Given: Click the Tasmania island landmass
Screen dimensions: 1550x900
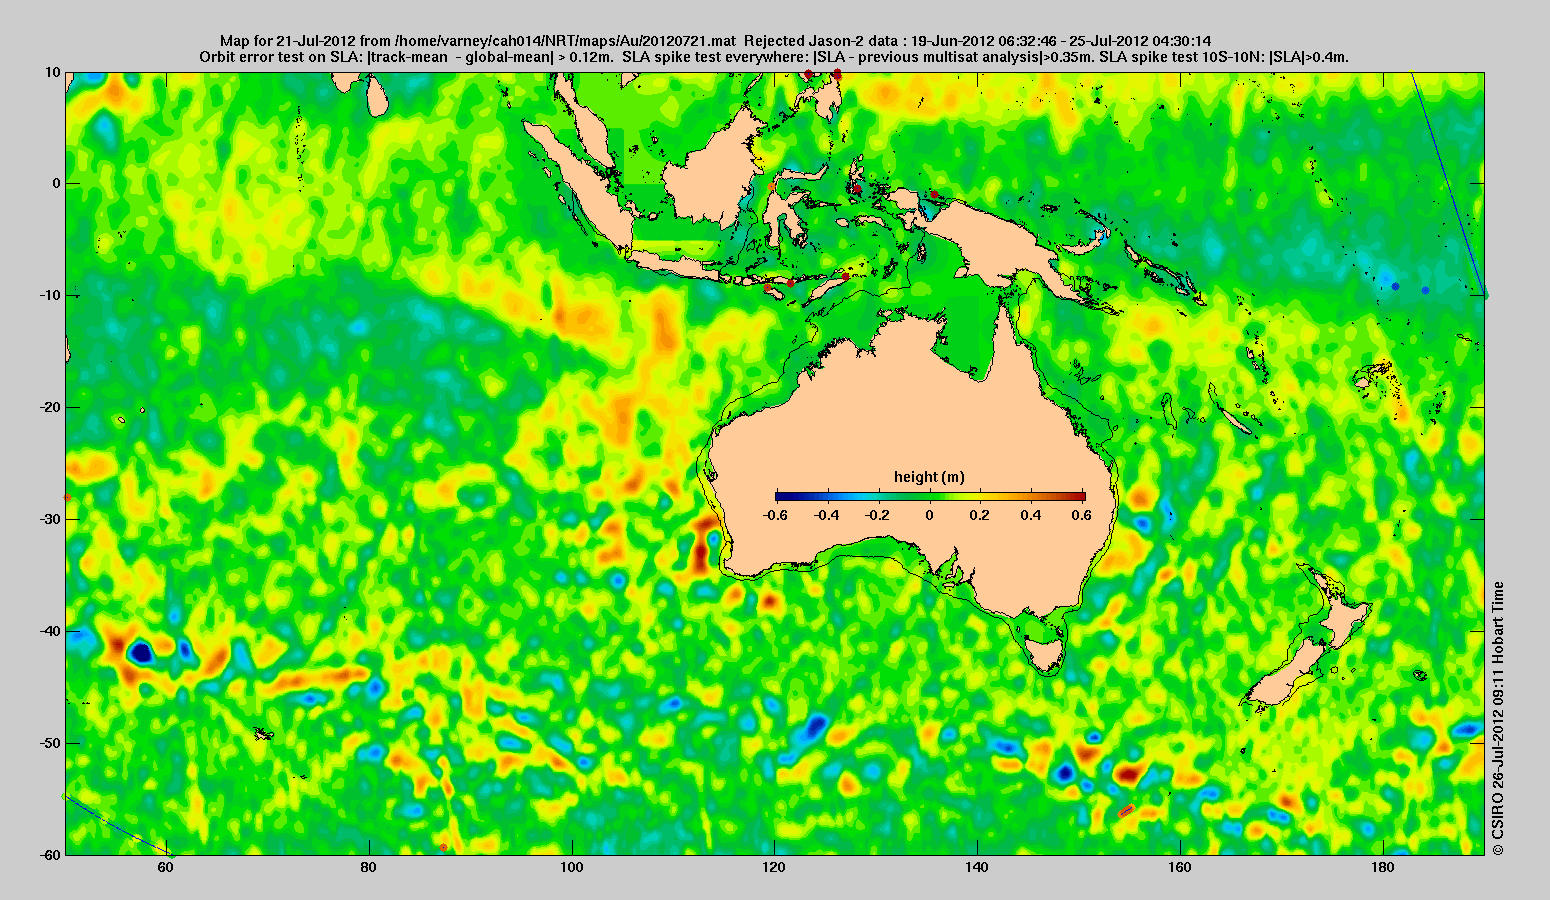Looking at the screenshot, I should pos(1044,656).
